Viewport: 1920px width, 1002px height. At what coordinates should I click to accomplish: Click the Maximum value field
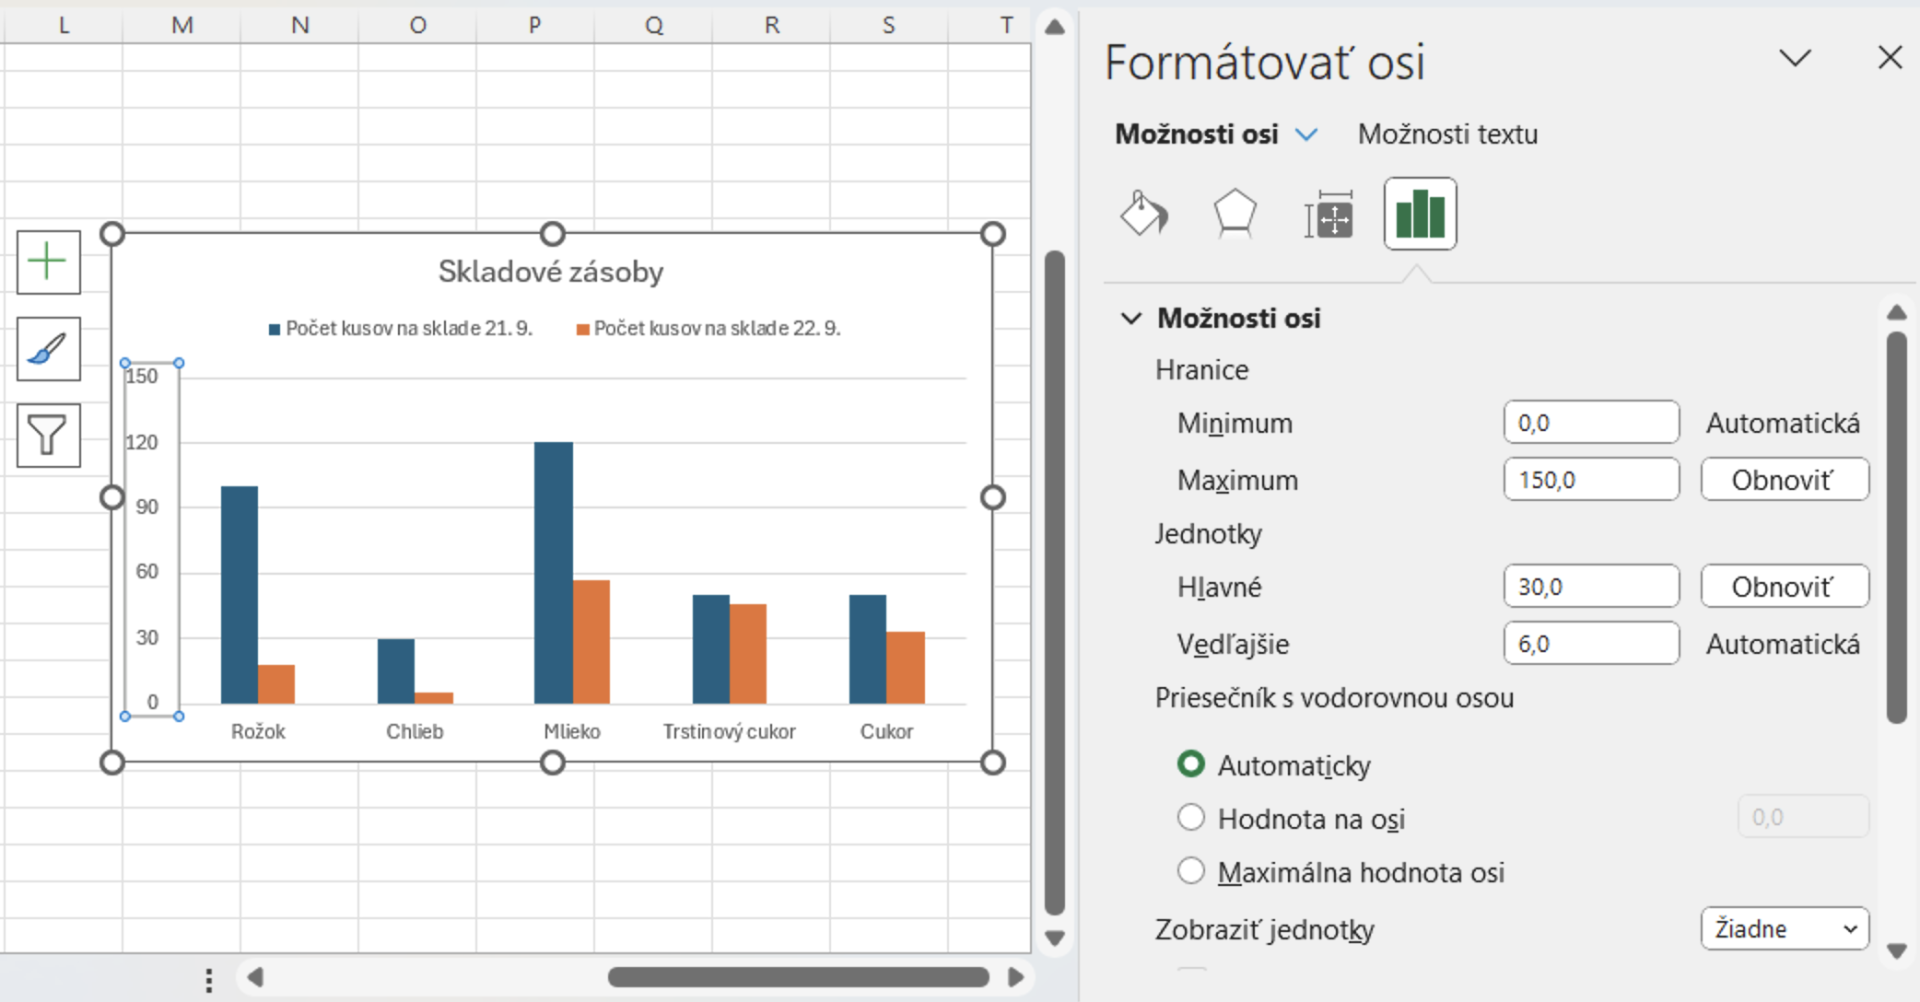[x=1591, y=479]
